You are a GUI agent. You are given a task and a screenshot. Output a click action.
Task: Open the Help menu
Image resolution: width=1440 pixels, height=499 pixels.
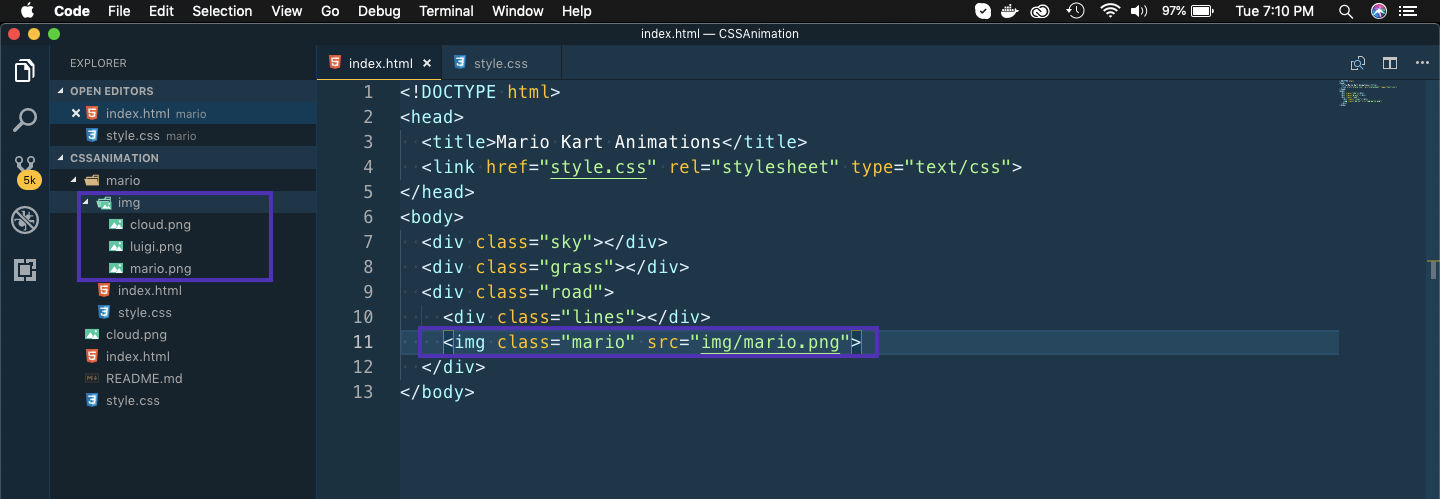pyautogui.click(x=577, y=11)
